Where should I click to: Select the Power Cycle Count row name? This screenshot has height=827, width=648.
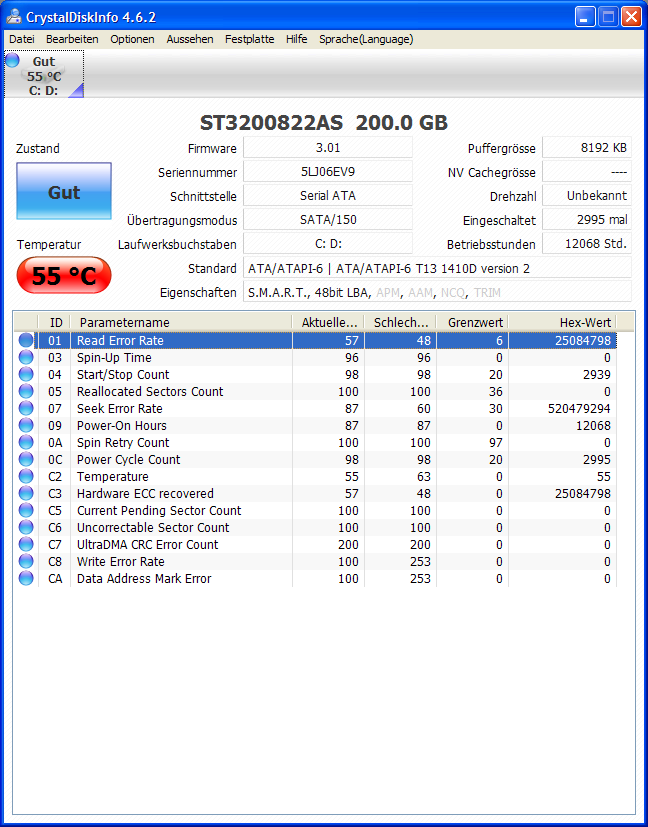pyautogui.click(x=128, y=459)
